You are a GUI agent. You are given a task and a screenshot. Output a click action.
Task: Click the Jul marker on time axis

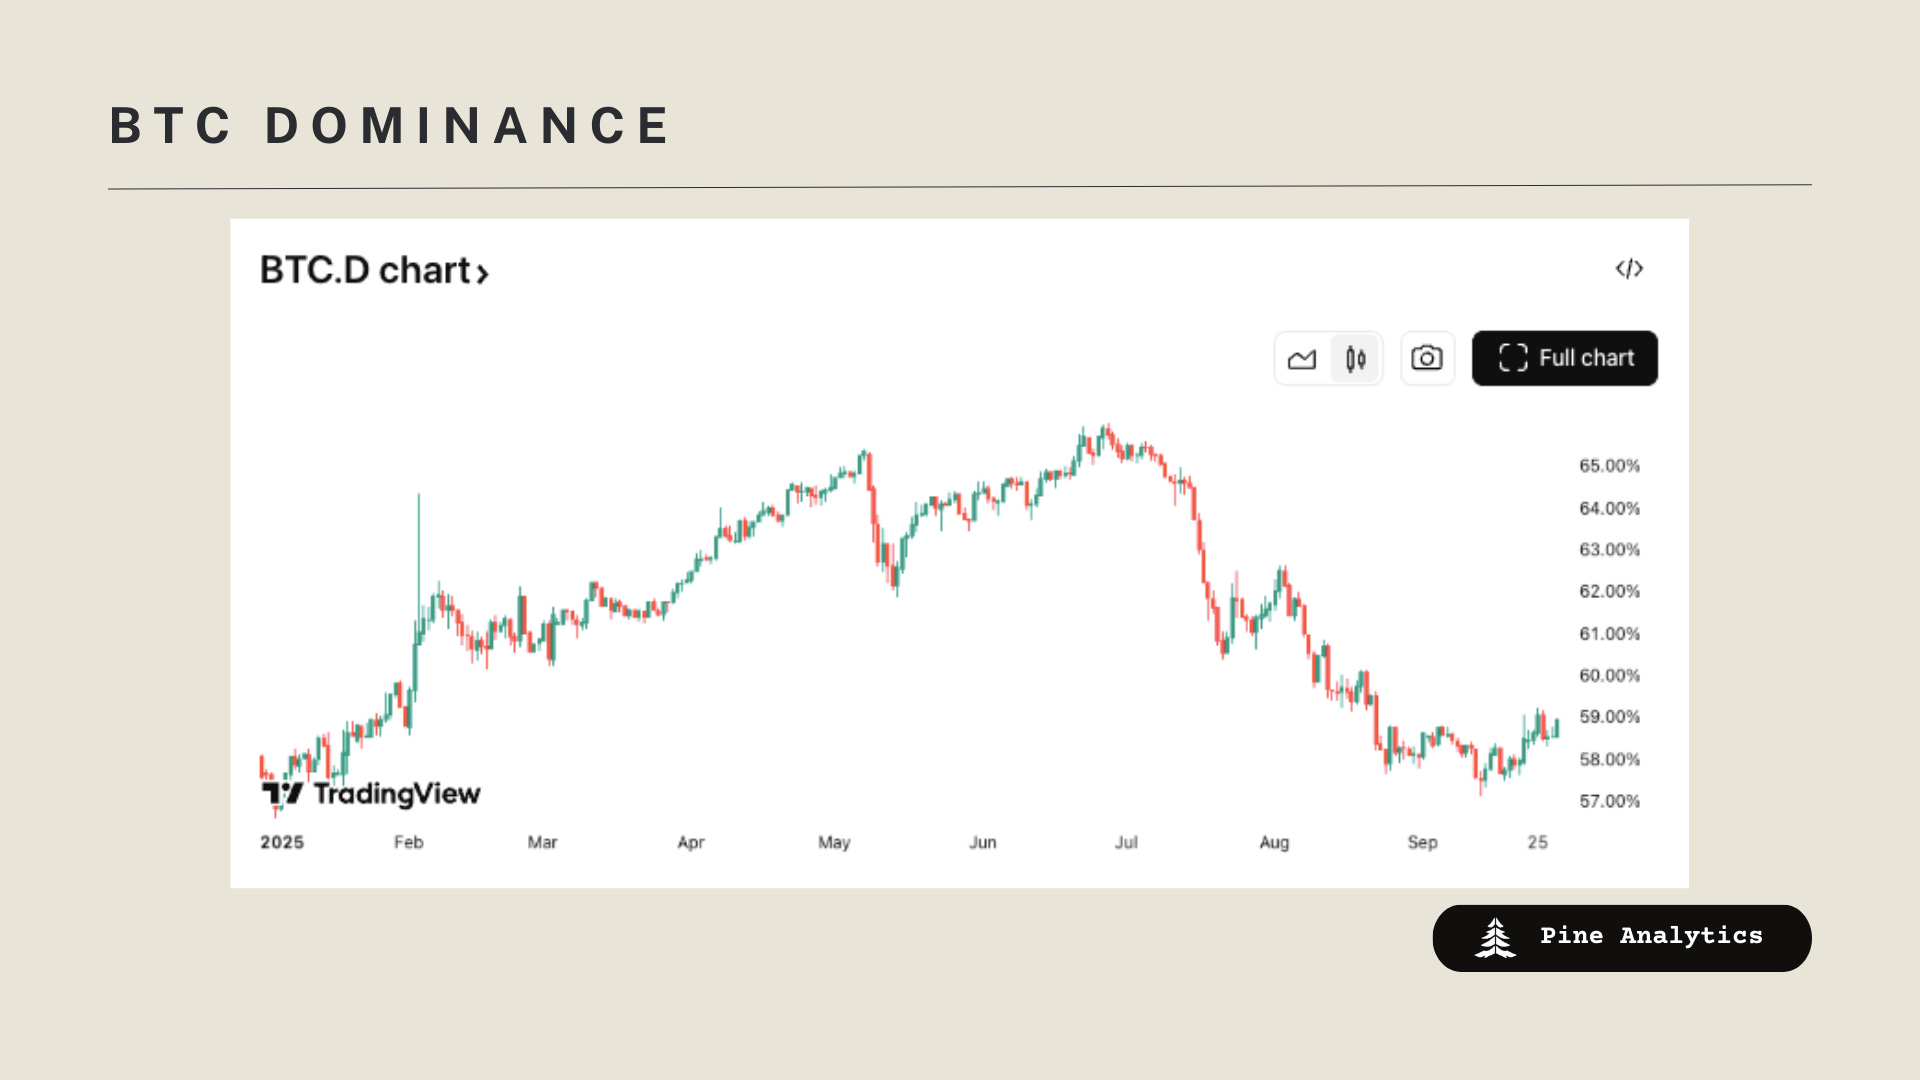[1126, 842]
